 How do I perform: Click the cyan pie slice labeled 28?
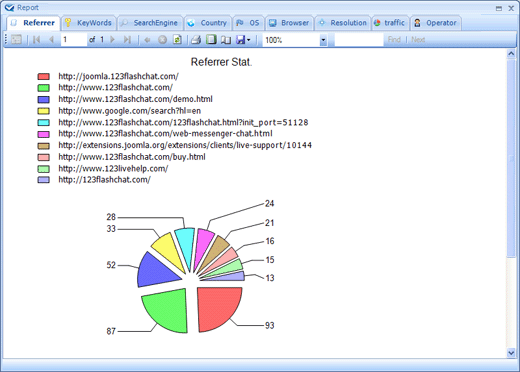[x=187, y=245]
